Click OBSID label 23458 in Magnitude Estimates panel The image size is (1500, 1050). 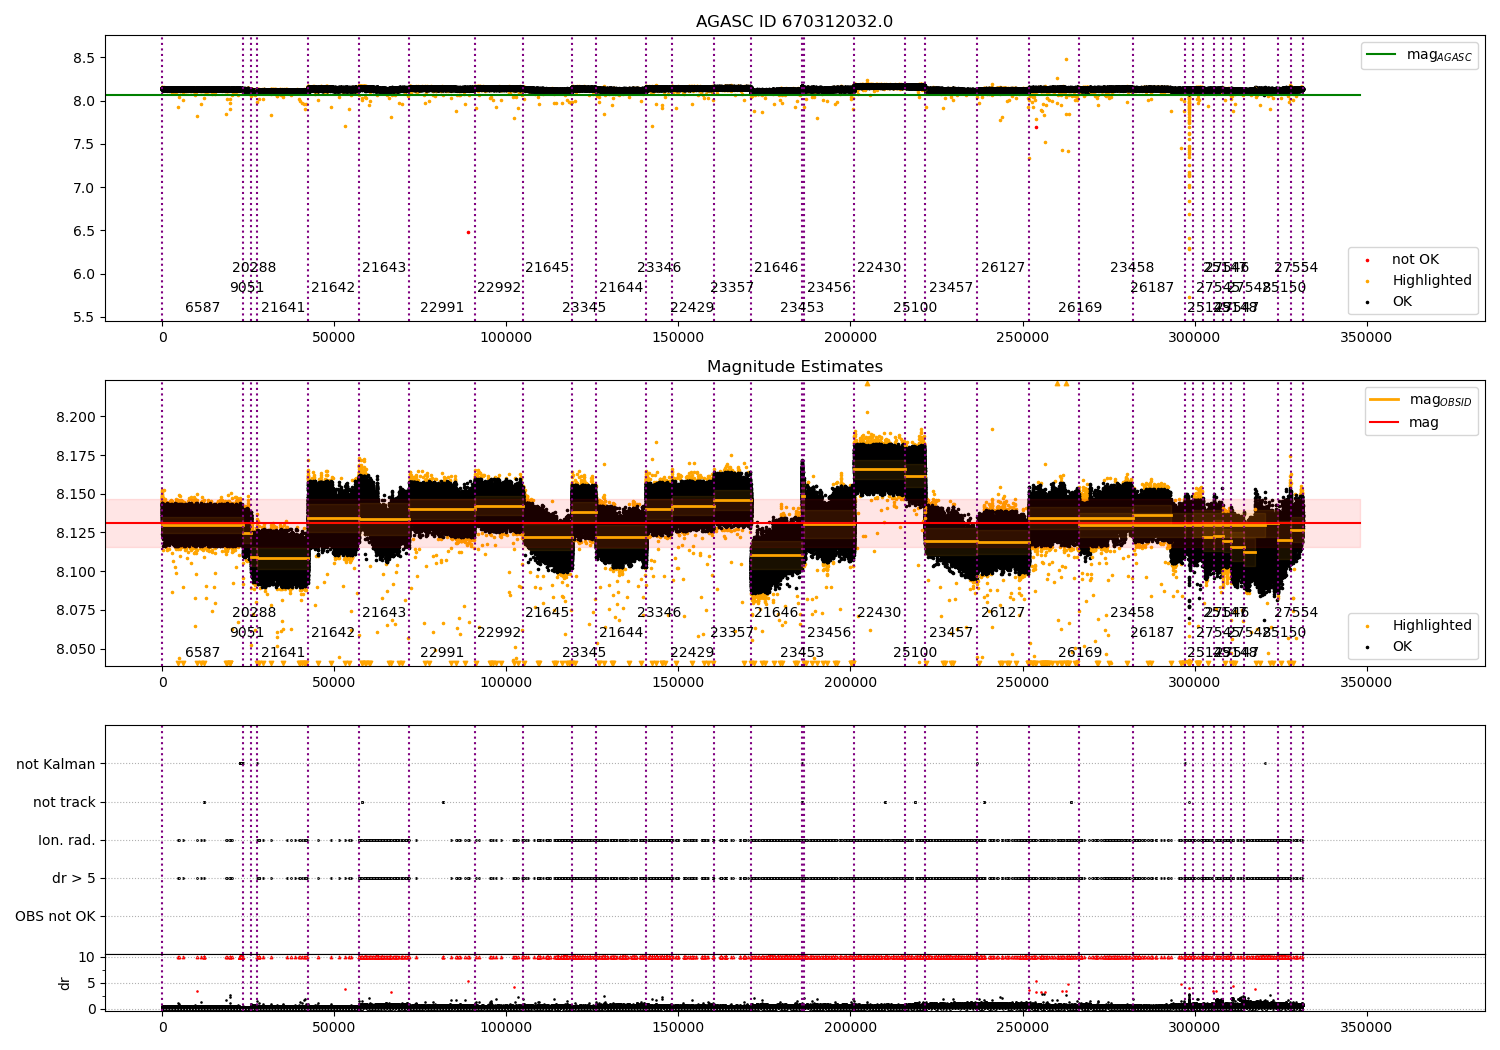tap(1132, 613)
